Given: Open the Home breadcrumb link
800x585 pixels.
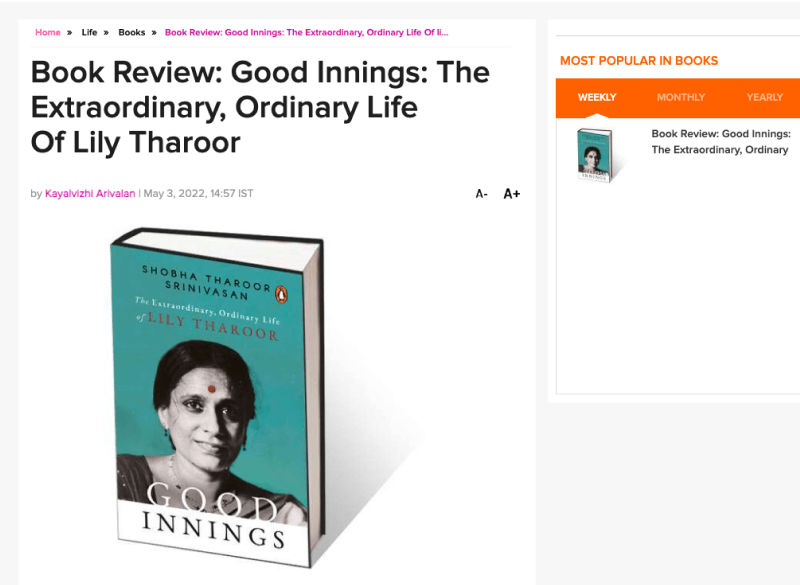Looking at the screenshot, I should click(48, 32).
